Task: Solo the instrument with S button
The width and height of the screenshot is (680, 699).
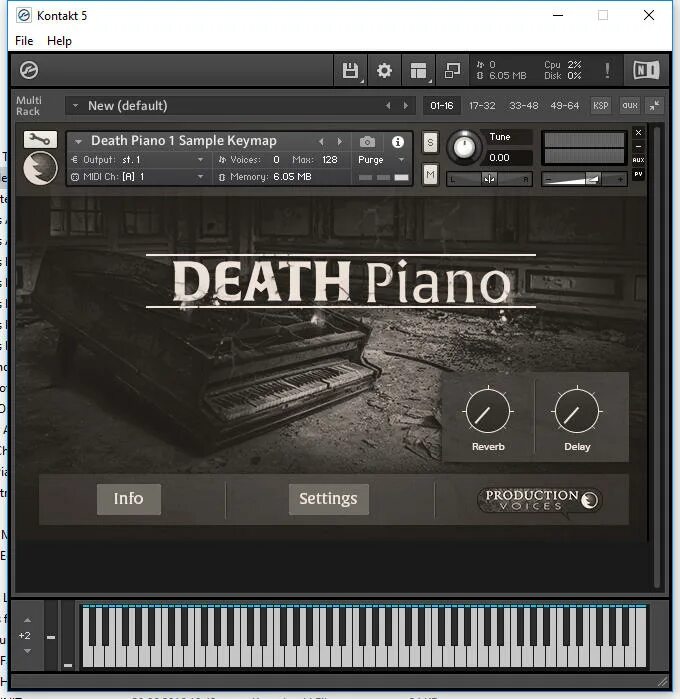Action: [x=430, y=142]
